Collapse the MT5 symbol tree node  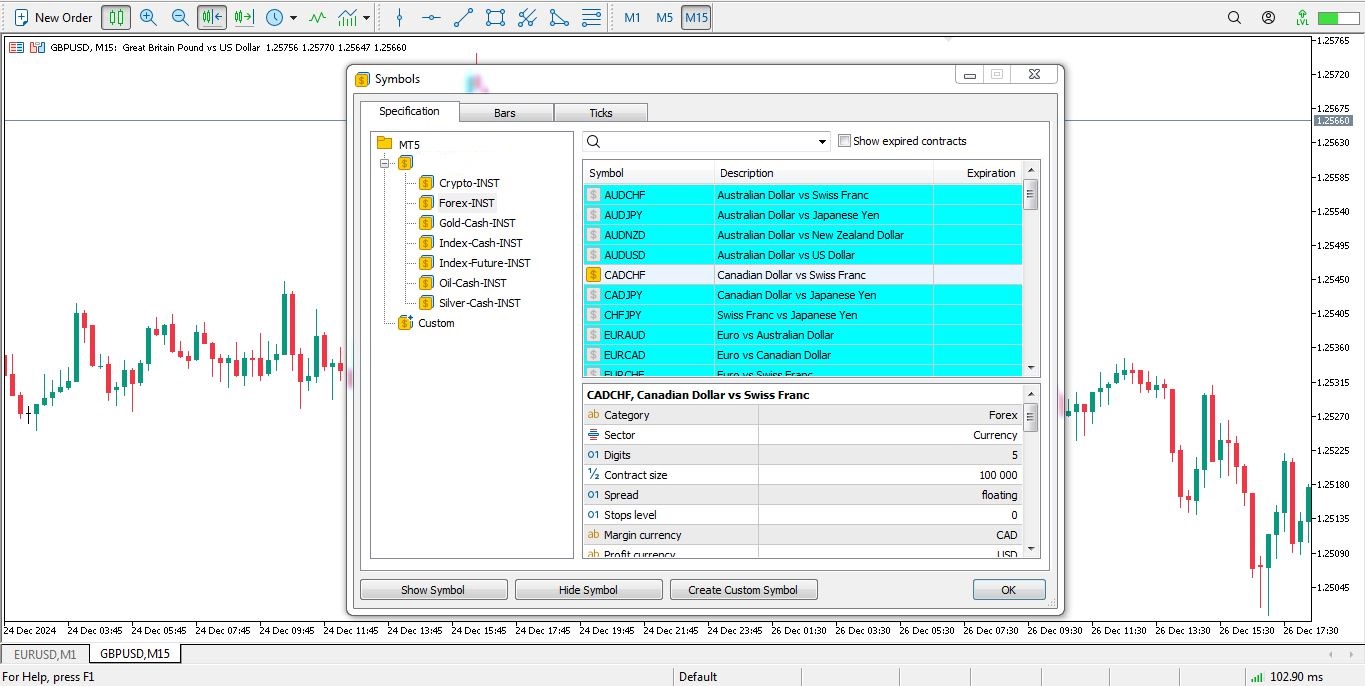pos(385,163)
